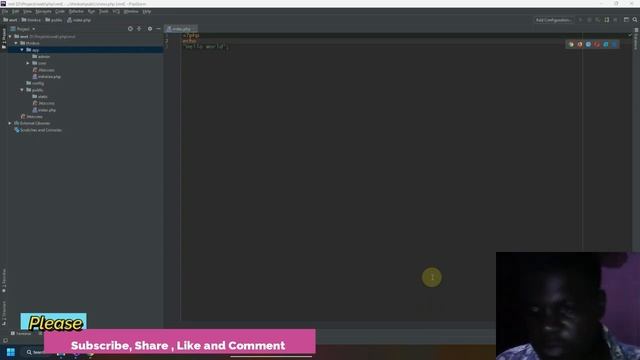This screenshot has height=360, width=640.
Task: Click the index.php breadcrumb in navigation bar
Action: pos(79,20)
